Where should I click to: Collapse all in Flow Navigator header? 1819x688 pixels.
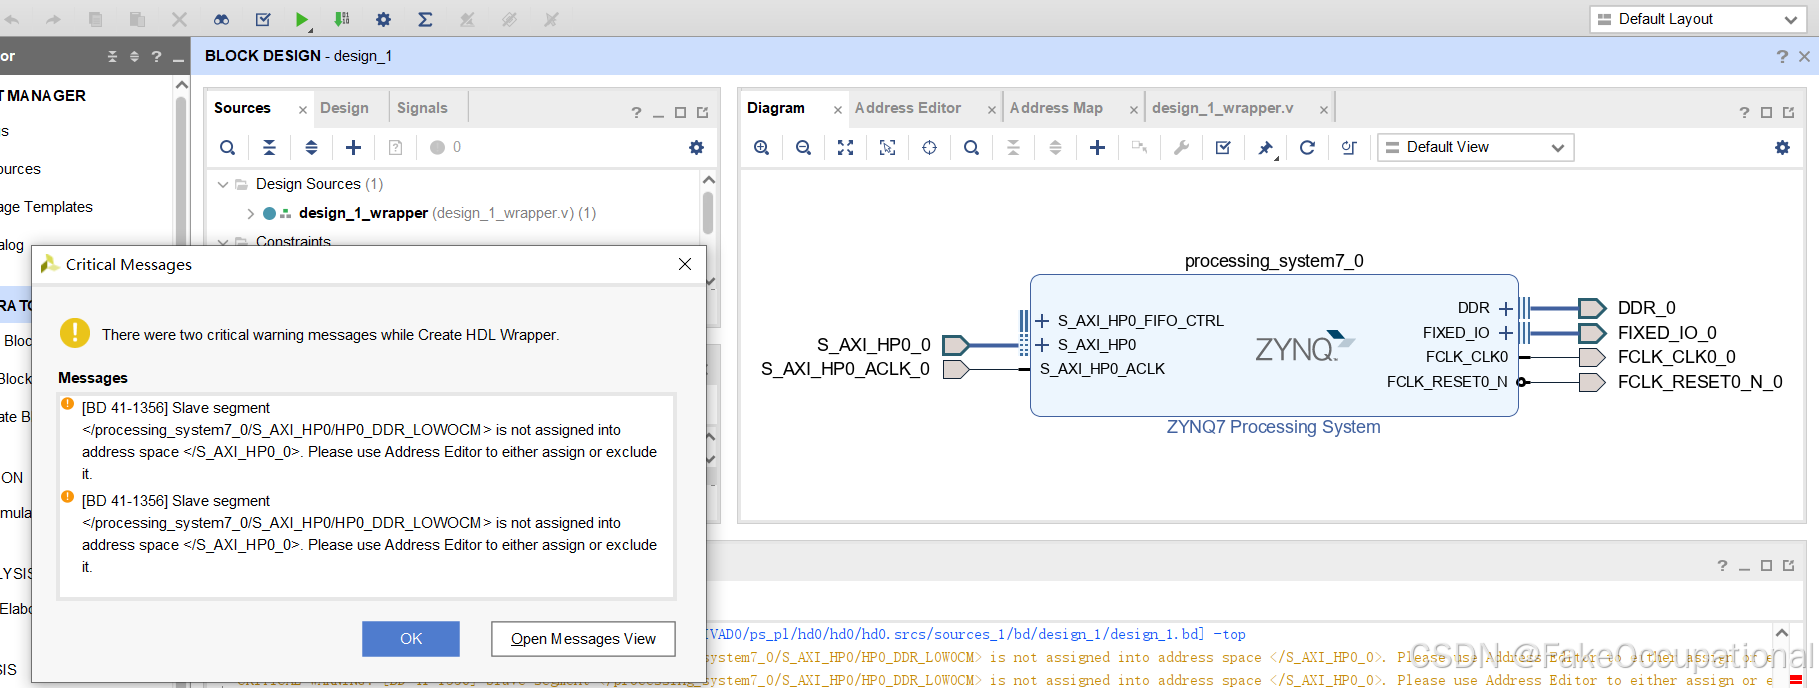click(112, 56)
